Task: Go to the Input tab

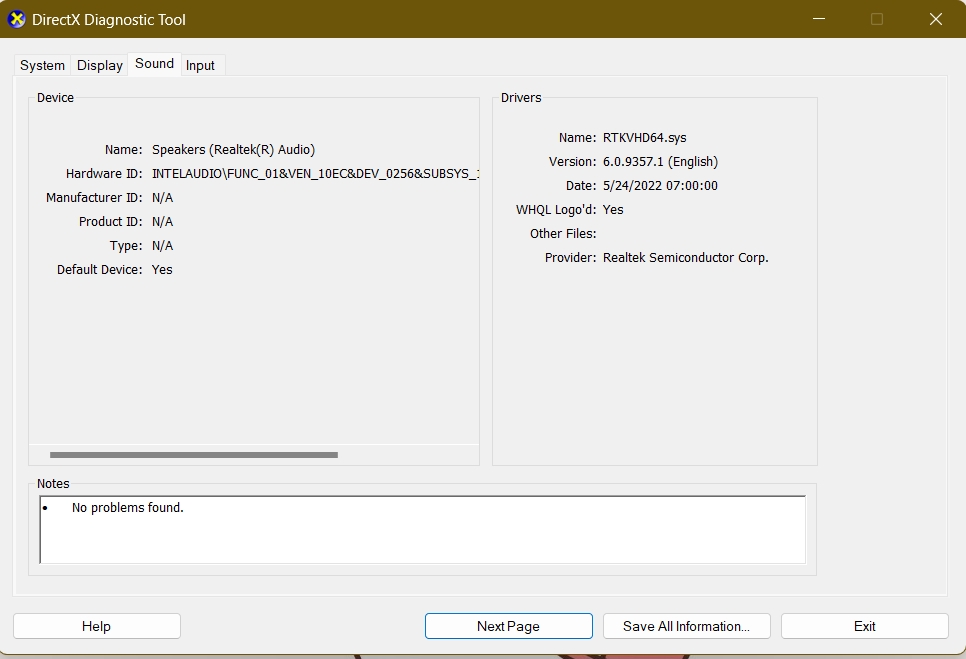Action: point(201,65)
